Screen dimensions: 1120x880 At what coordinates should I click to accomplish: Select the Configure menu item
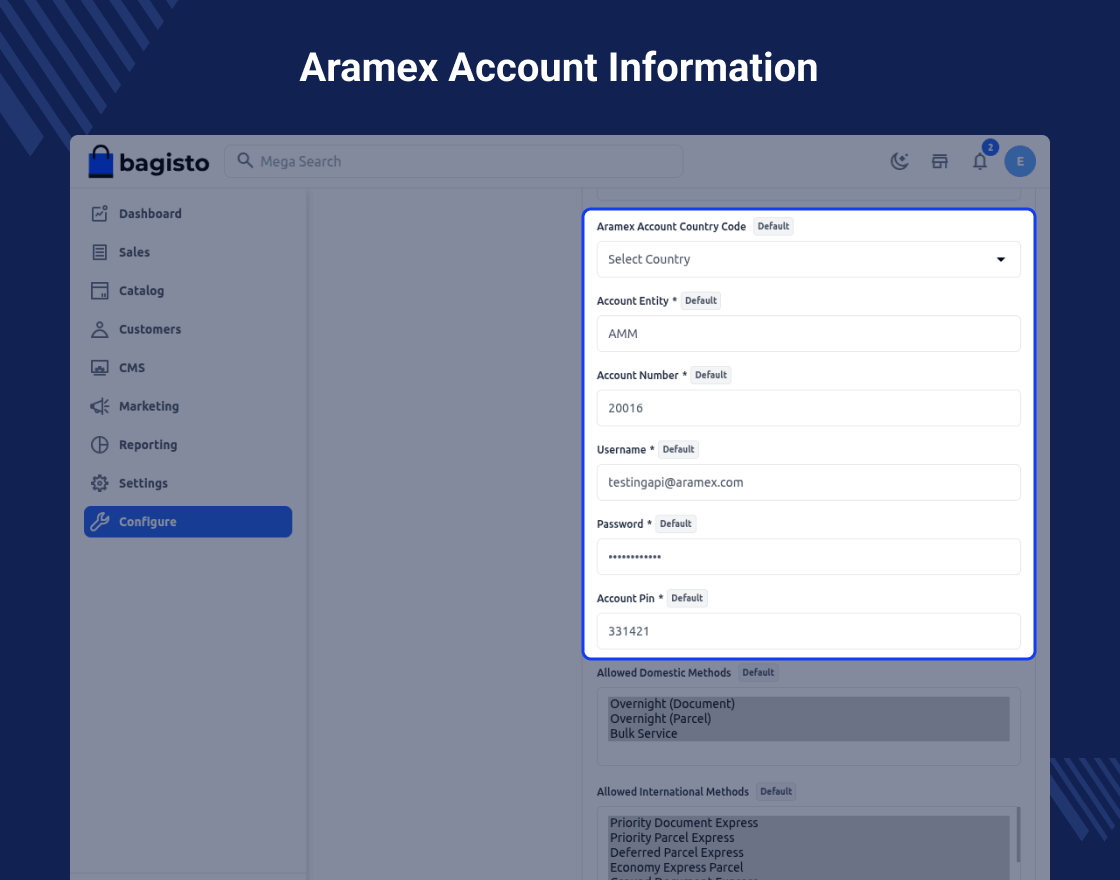(188, 522)
